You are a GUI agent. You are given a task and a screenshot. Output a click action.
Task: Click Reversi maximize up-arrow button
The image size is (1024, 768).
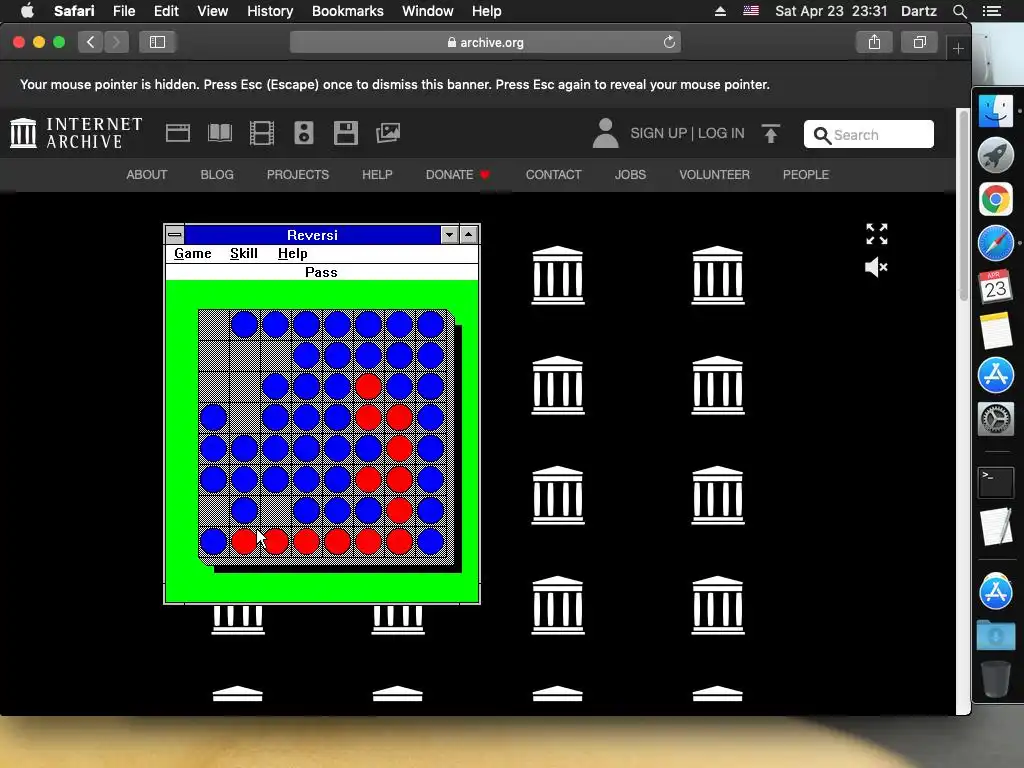tap(469, 234)
